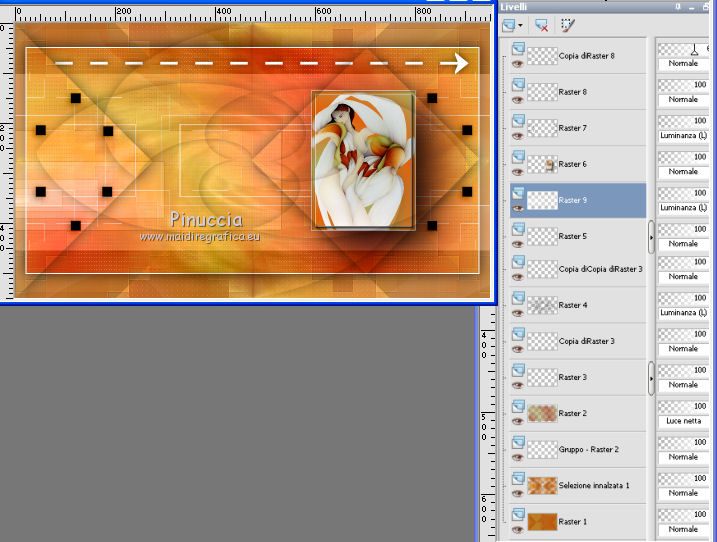Click layer type icon of Gruppo - Raster 2
The width and height of the screenshot is (717, 542).
pyautogui.click(x=518, y=442)
